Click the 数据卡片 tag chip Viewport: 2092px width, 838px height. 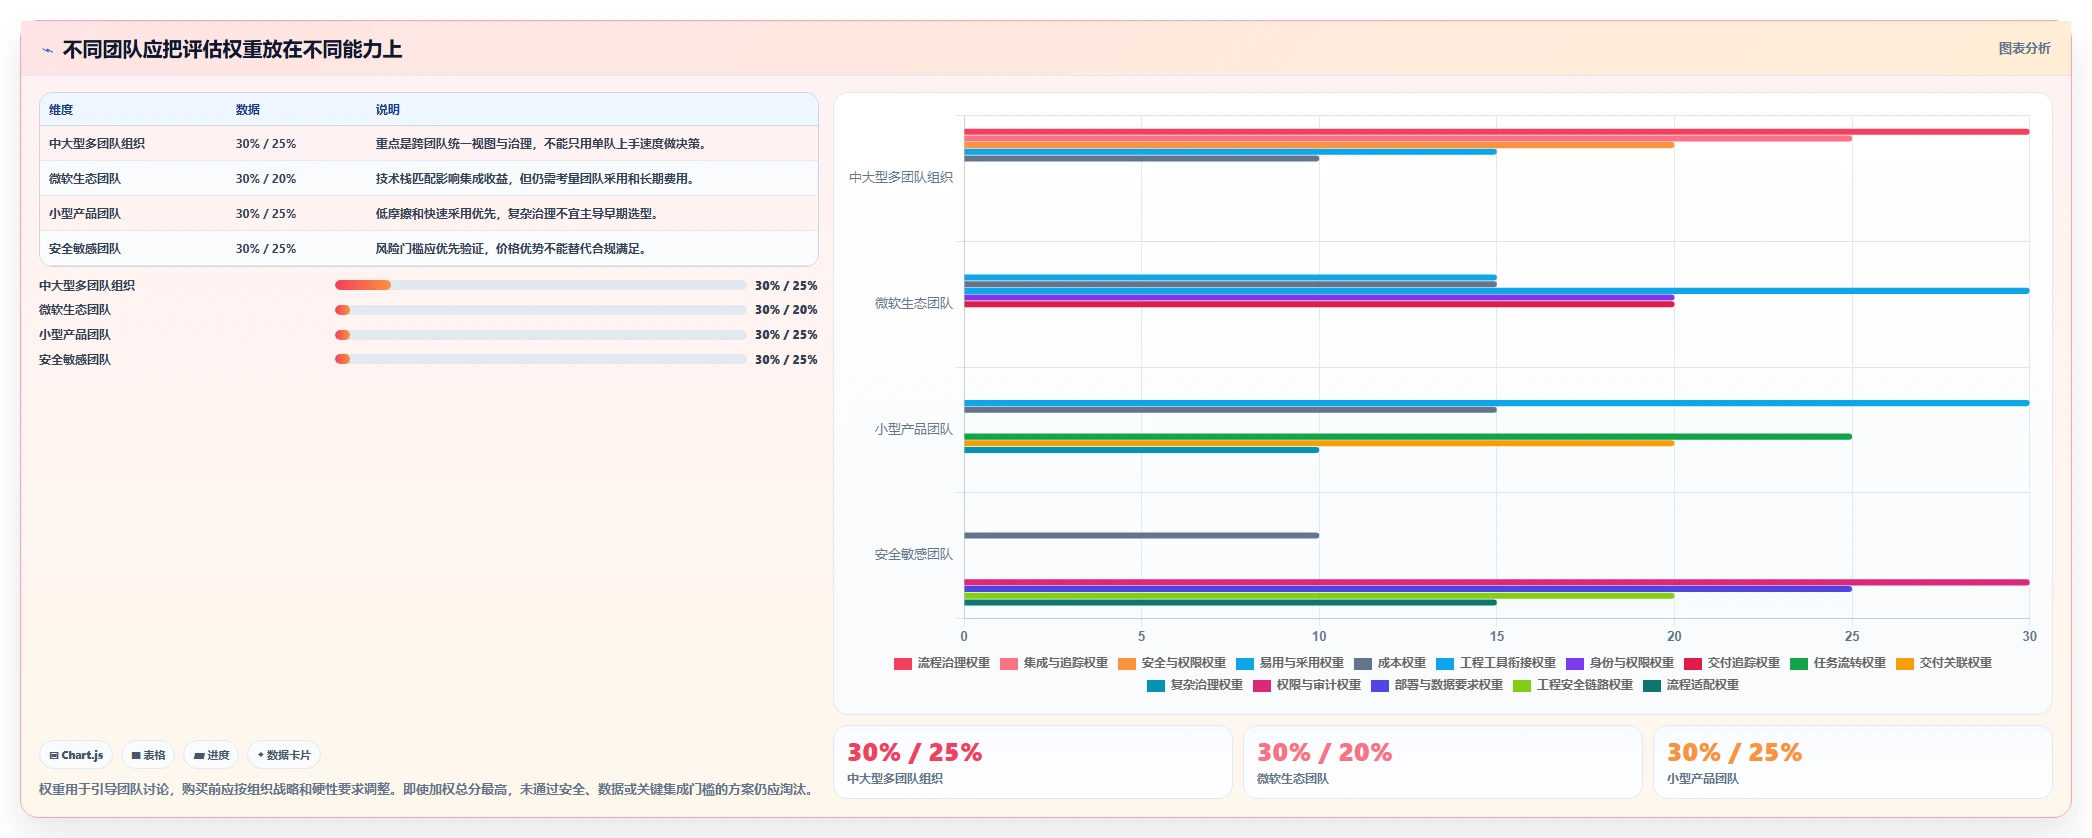284,755
